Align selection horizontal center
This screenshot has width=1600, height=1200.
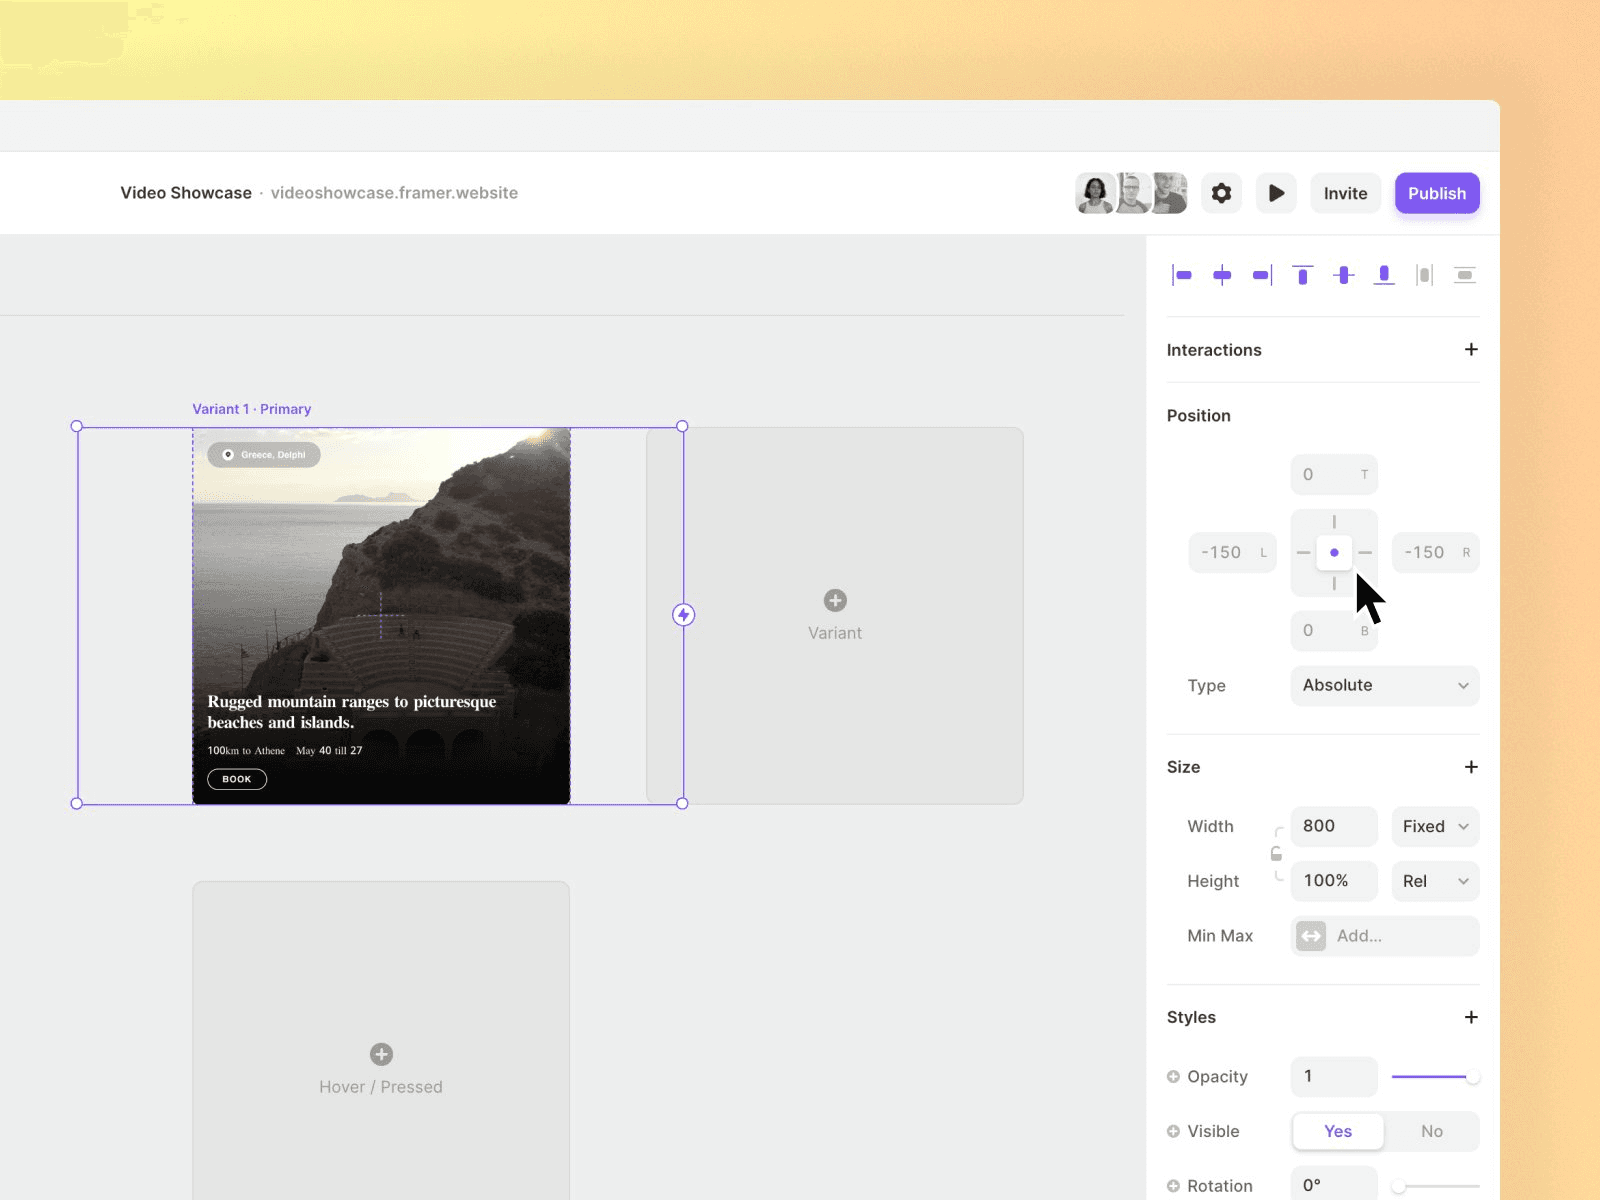(x=1222, y=275)
